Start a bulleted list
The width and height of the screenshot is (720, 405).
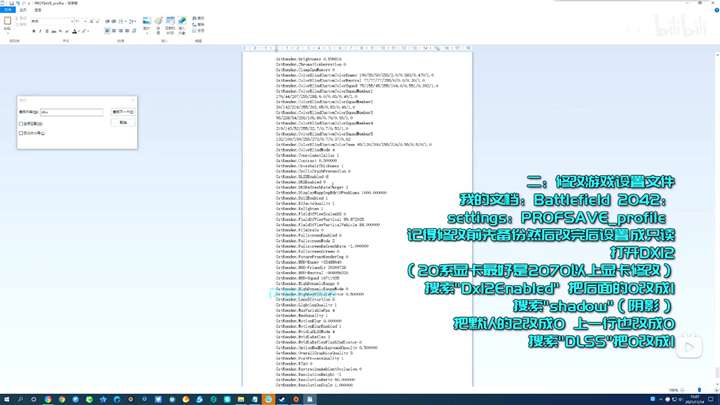[121, 21]
